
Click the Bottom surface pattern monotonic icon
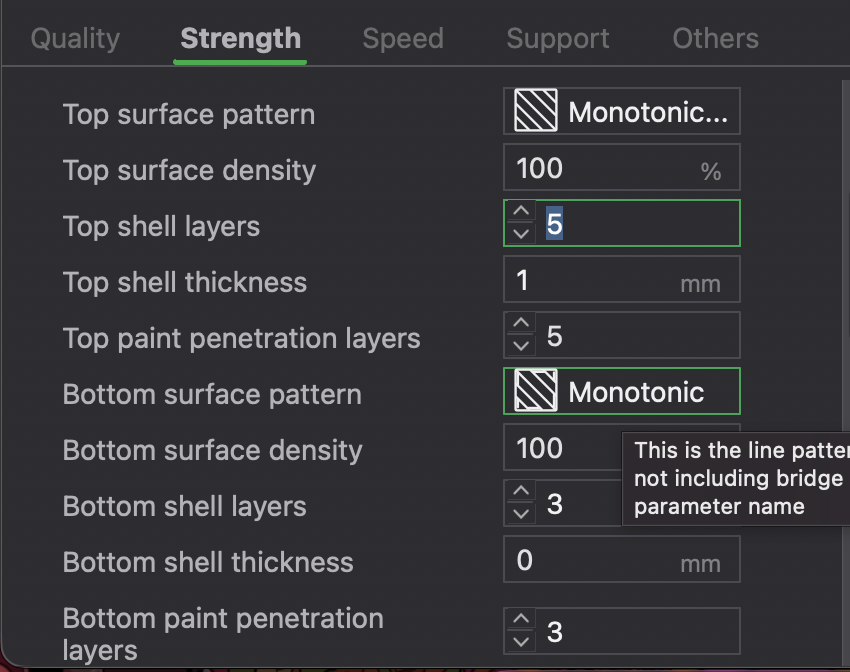point(535,391)
